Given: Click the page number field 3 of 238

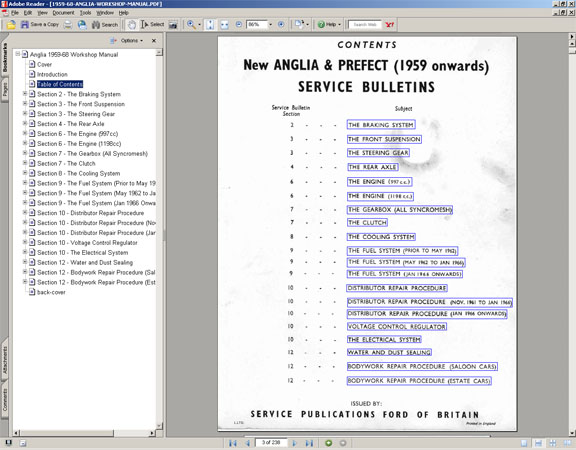Looking at the screenshot, I should (271, 443).
